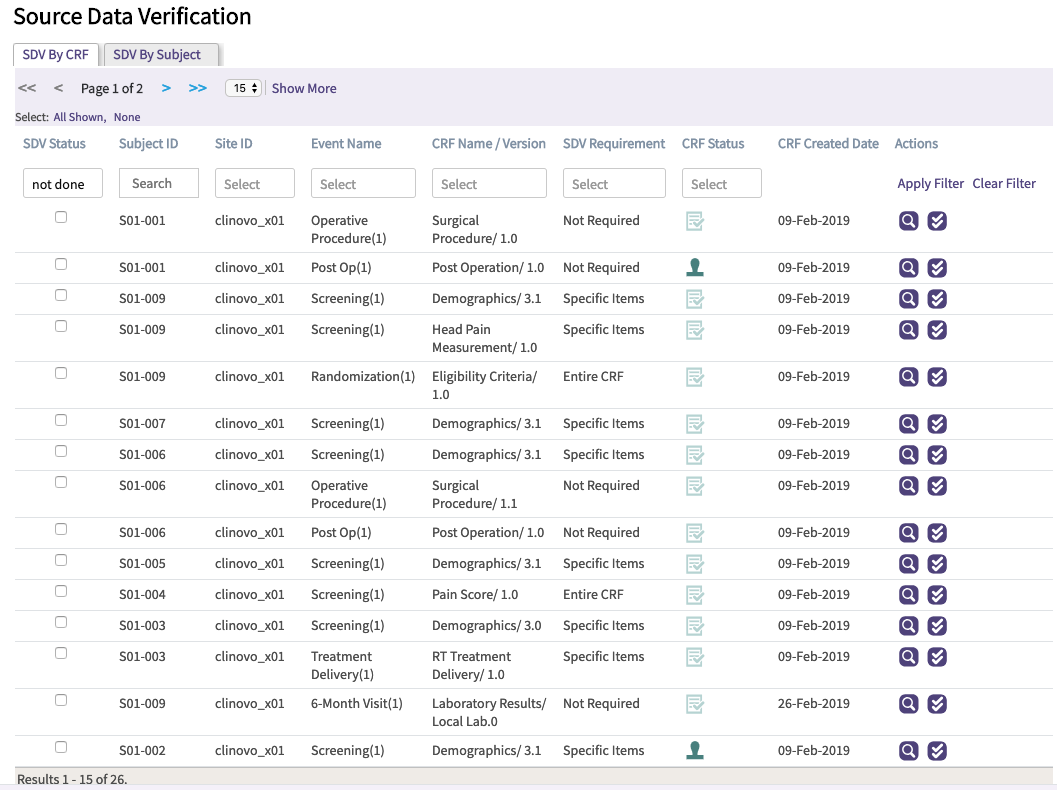Click the SDV checkmark icon in Pain Score row
This screenshot has height=790, width=1057.
[937, 595]
